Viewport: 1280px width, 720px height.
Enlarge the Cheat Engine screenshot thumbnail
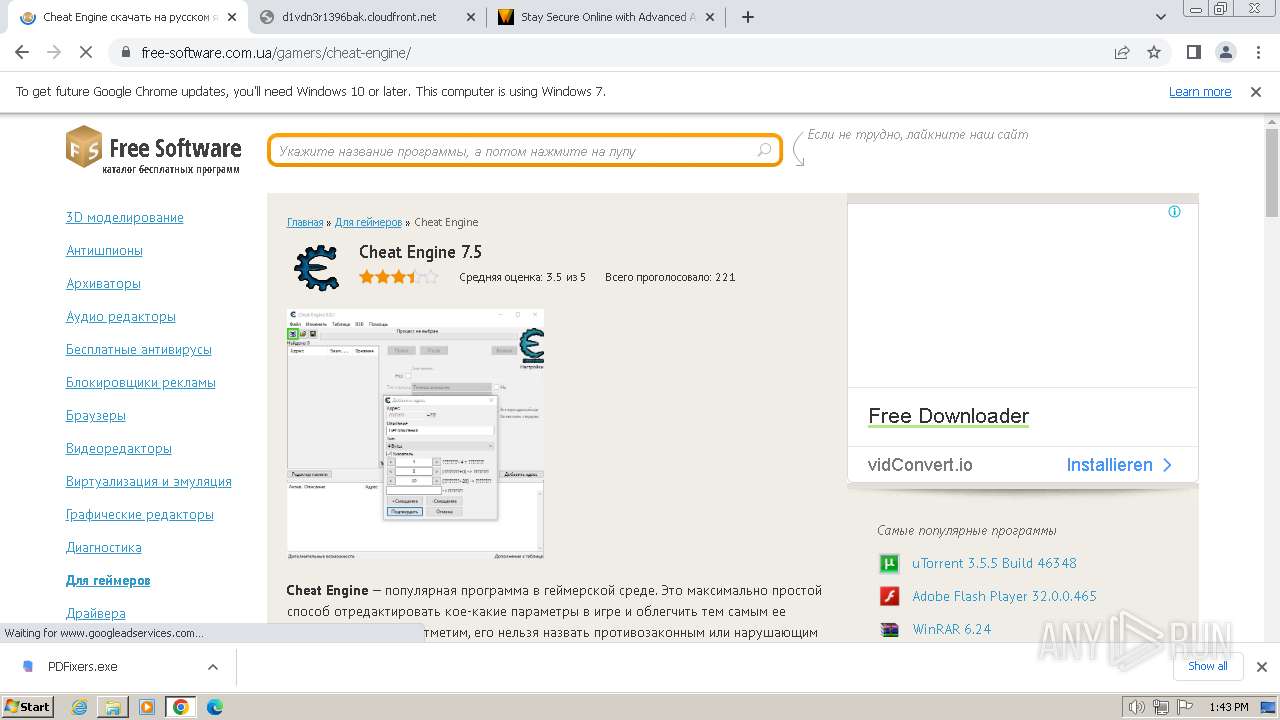[415, 433]
